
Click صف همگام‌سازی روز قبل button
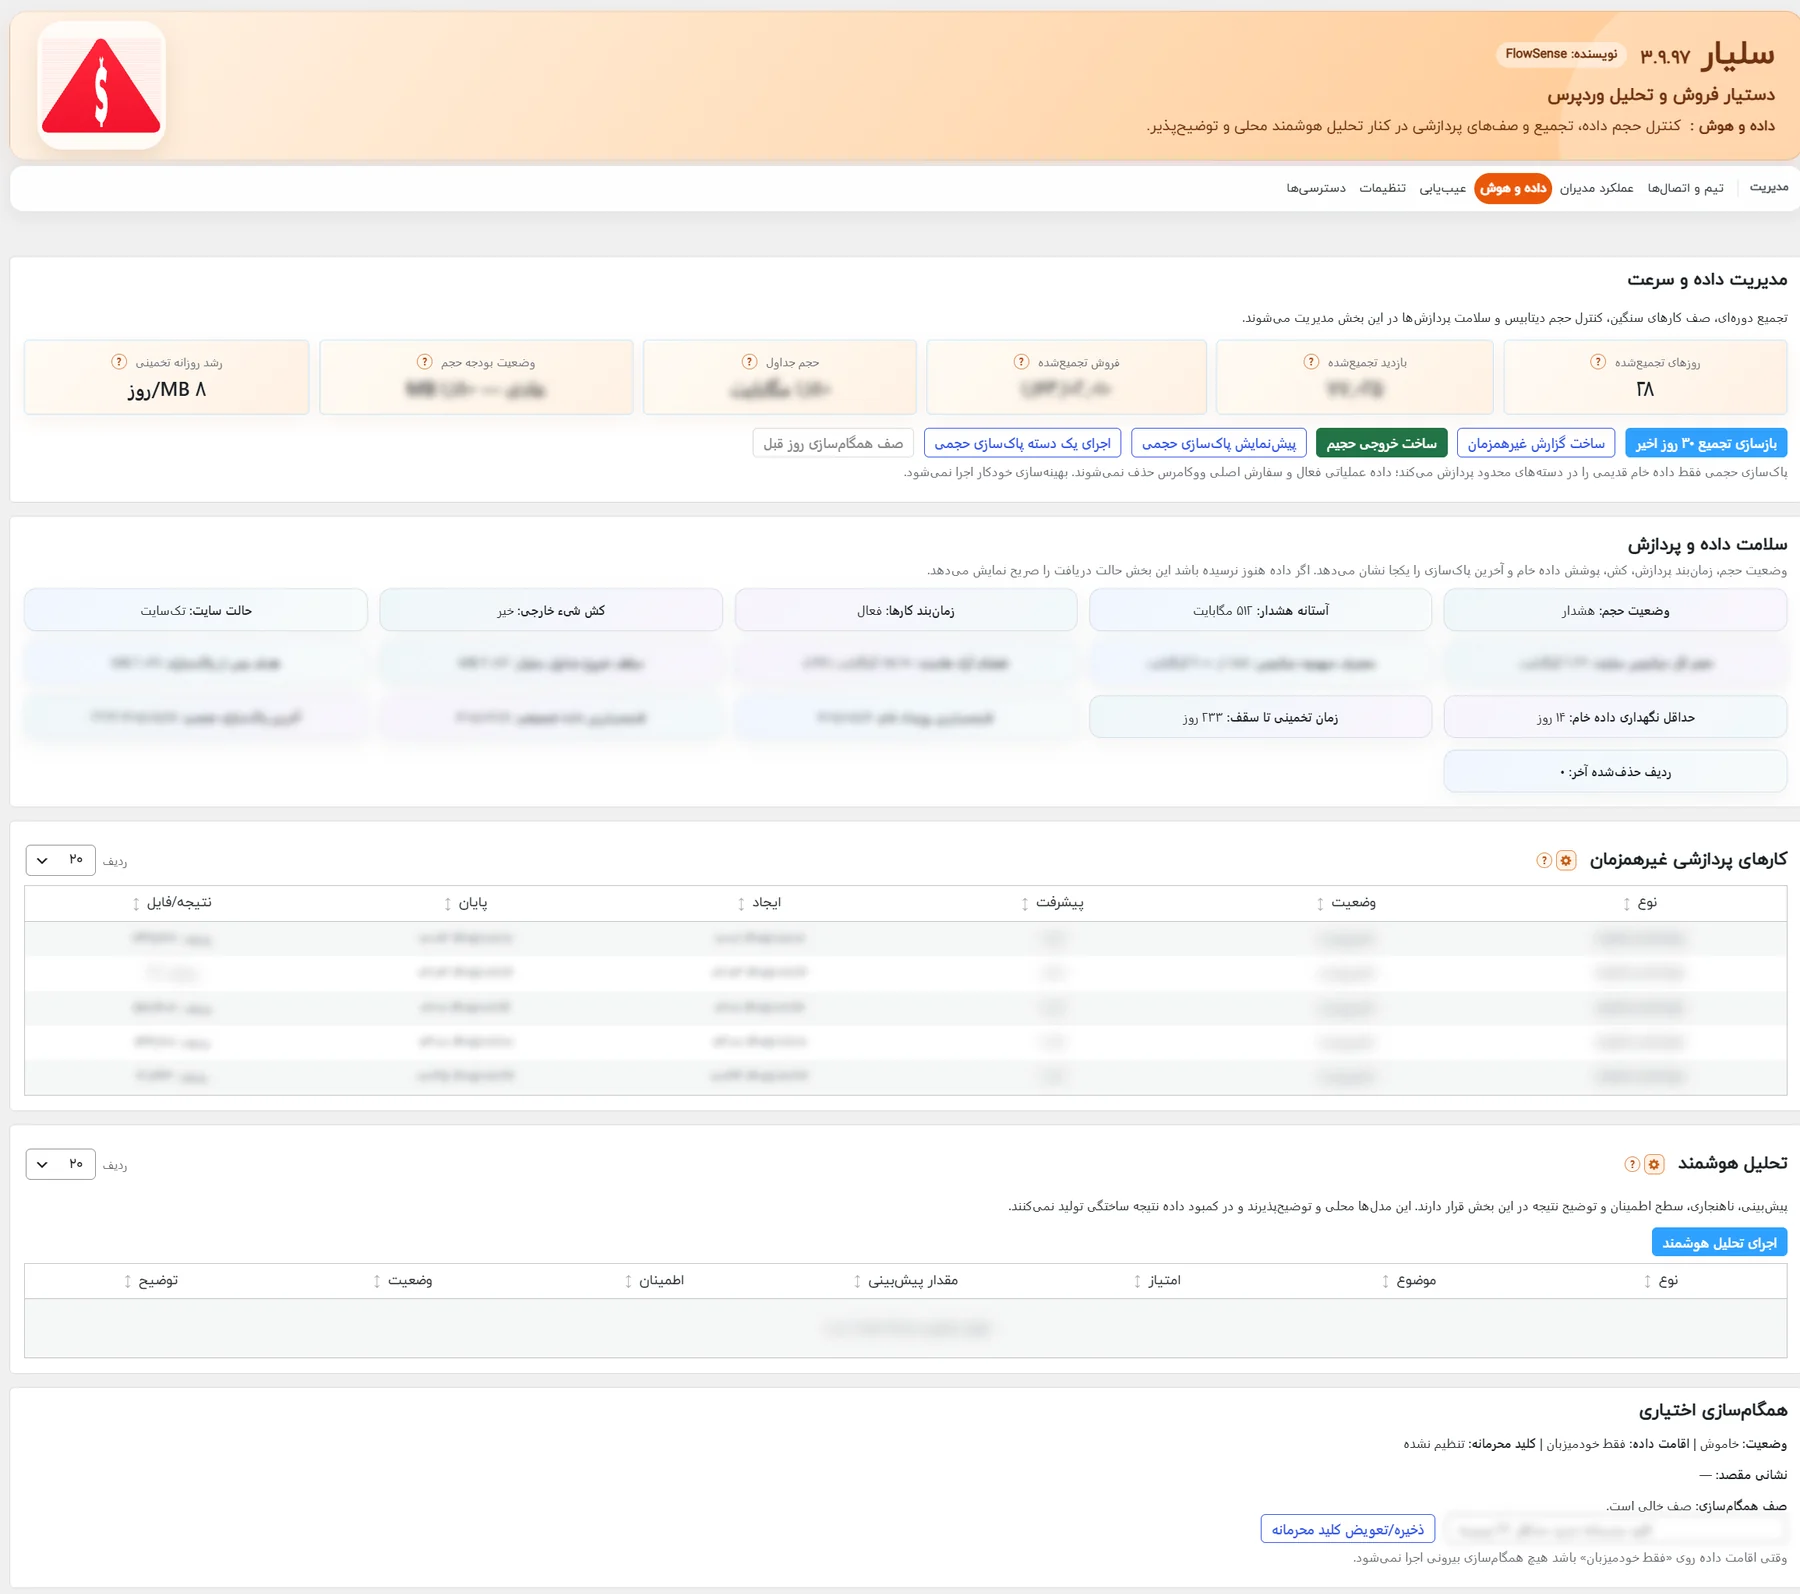pyautogui.click(x=833, y=443)
